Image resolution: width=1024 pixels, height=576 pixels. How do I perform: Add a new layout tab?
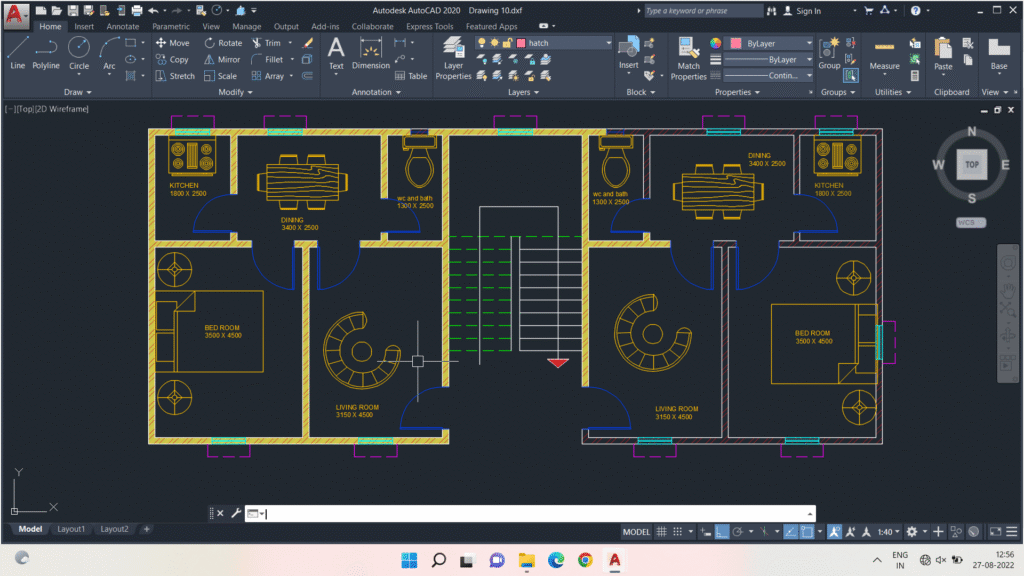tap(146, 529)
